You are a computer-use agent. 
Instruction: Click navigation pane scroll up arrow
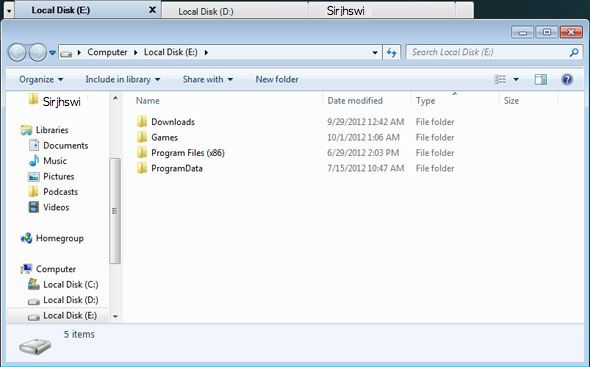(x=116, y=98)
